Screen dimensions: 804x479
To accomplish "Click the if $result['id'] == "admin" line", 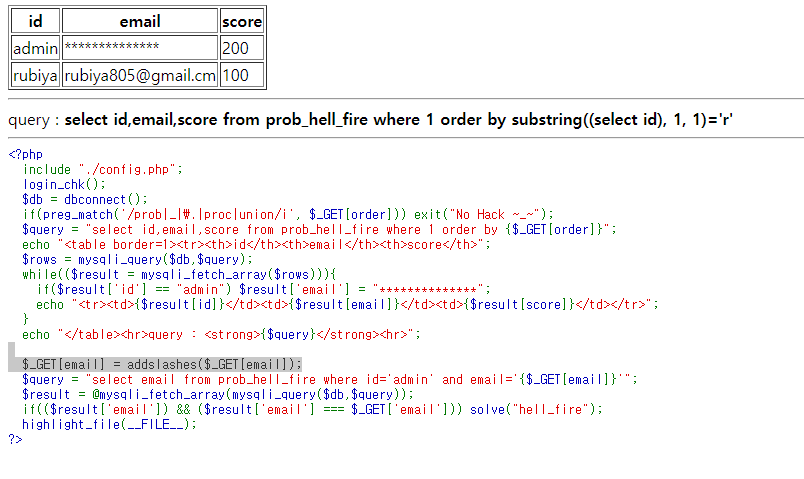I will [x=264, y=289].
